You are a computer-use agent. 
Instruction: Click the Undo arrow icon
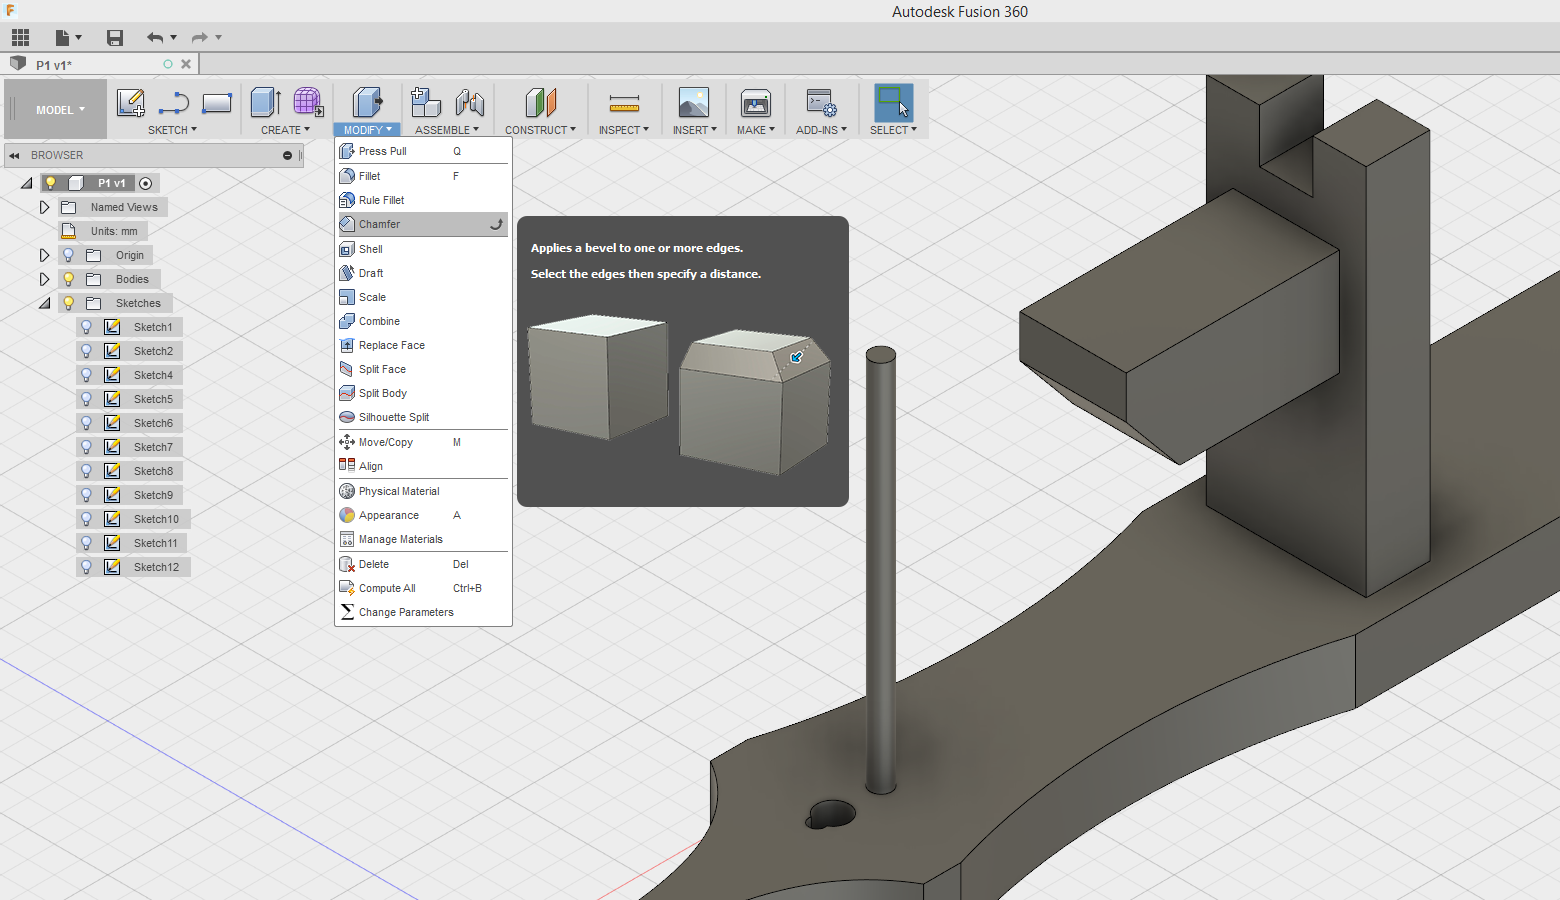(155, 38)
